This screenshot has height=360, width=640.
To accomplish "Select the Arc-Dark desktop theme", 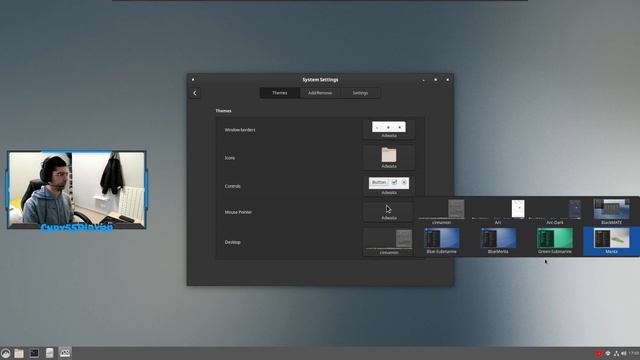I will [555, 212].
